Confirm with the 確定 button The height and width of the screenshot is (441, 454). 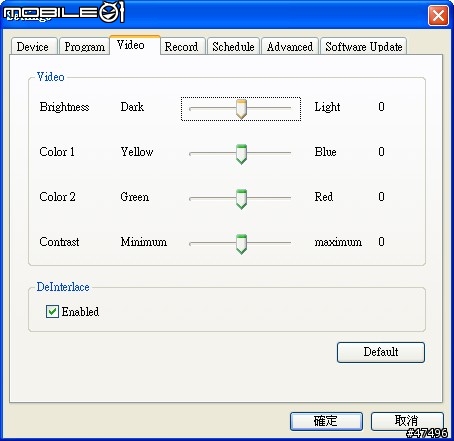click(x=326, y=421)
